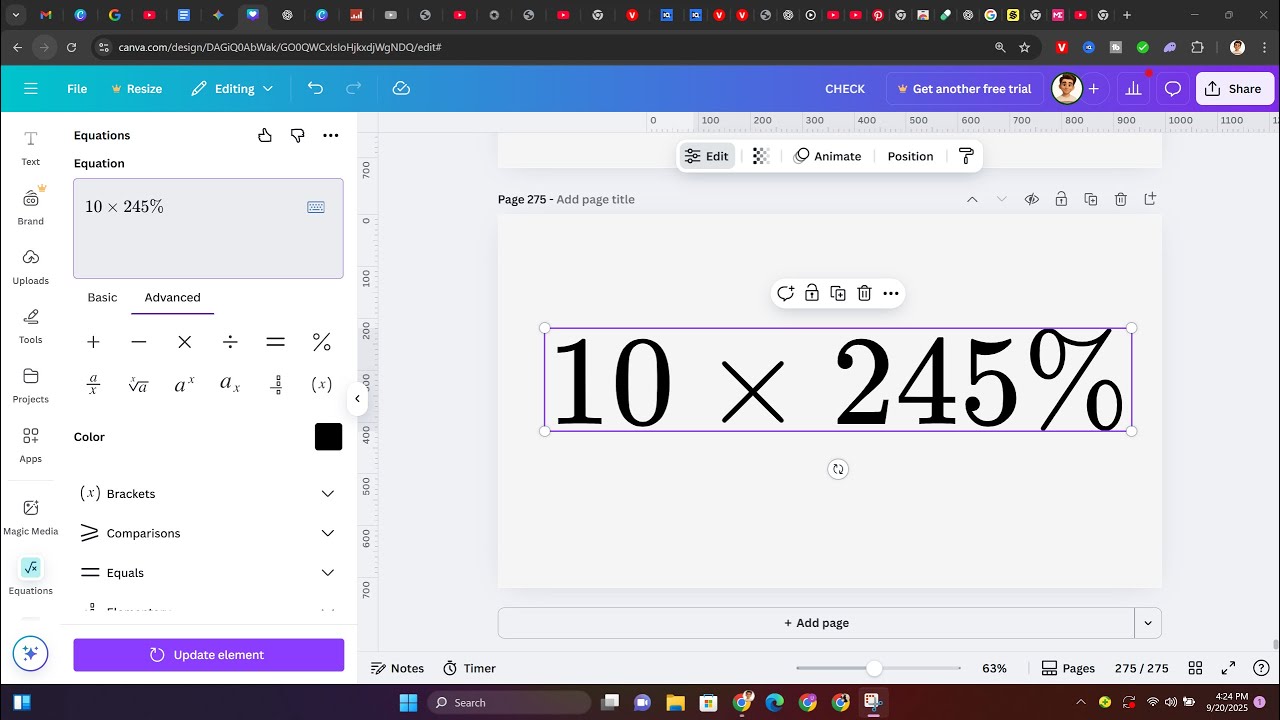The image size is (1280, 720).
Task: Lock page 275
Action: click(x=1061, y=199)
